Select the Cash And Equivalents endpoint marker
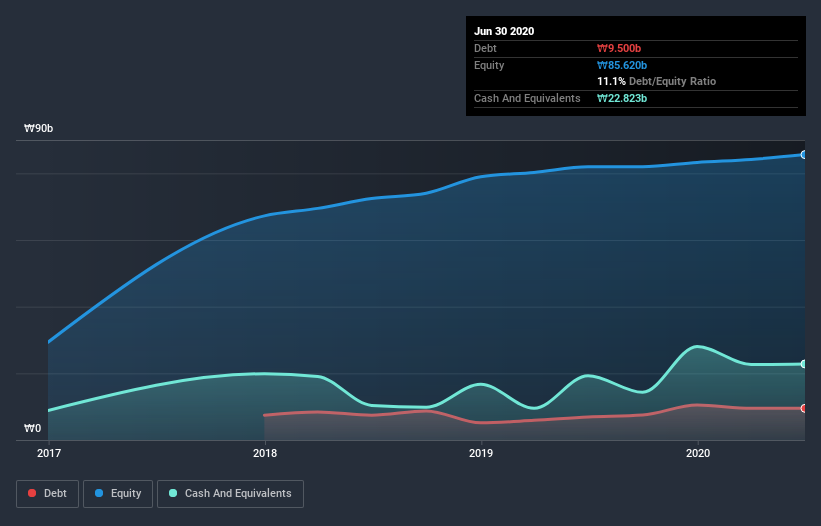Screen dimensions: 821x526 click(x=804, y=364)
